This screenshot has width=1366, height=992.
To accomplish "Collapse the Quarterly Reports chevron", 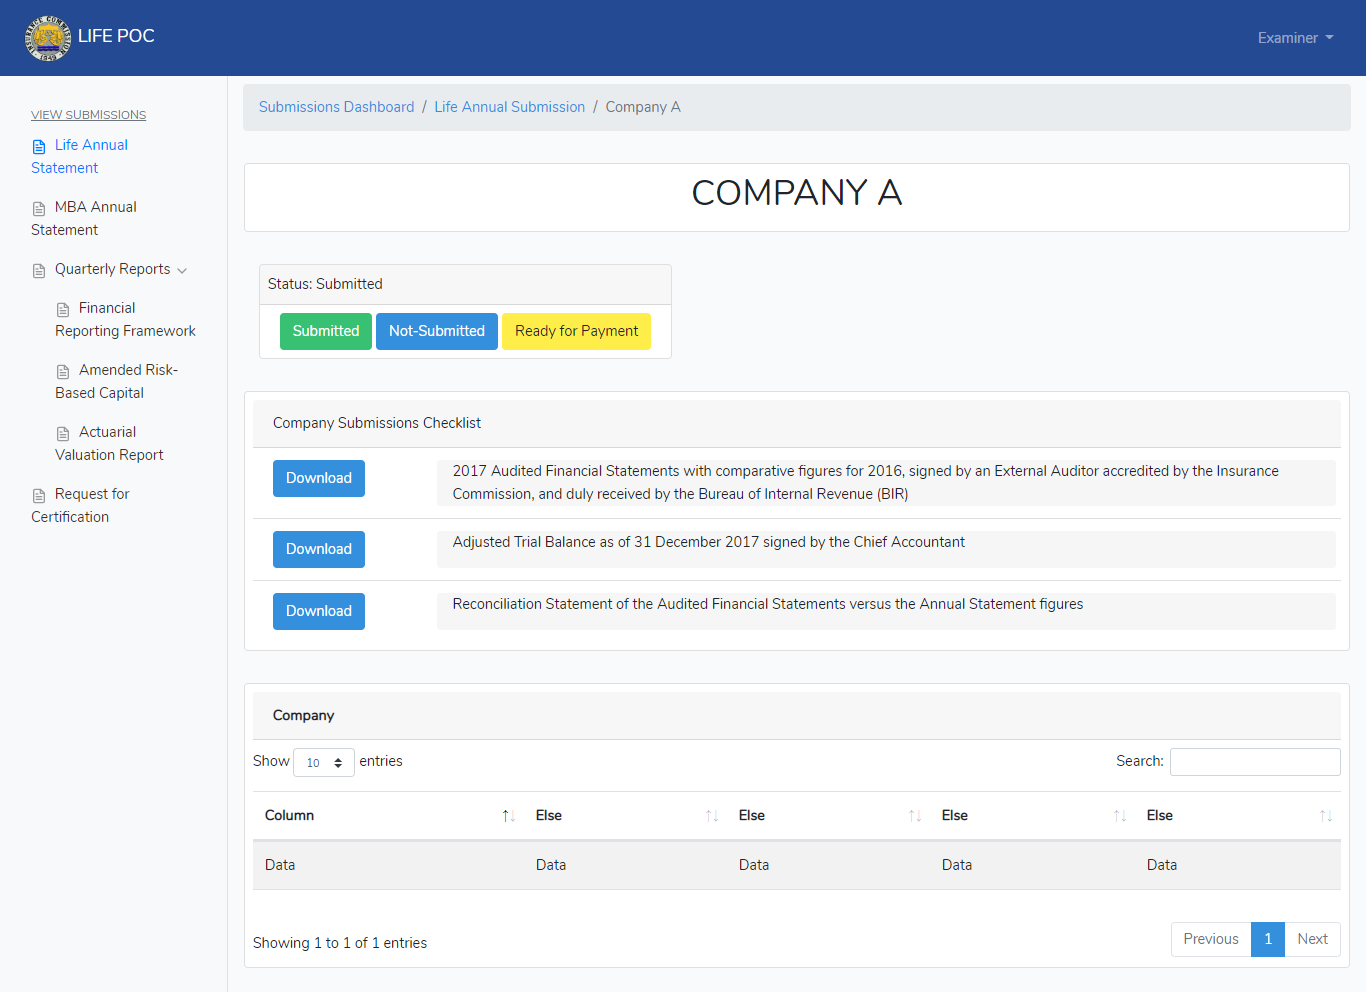I will click(x=182, y=270).
